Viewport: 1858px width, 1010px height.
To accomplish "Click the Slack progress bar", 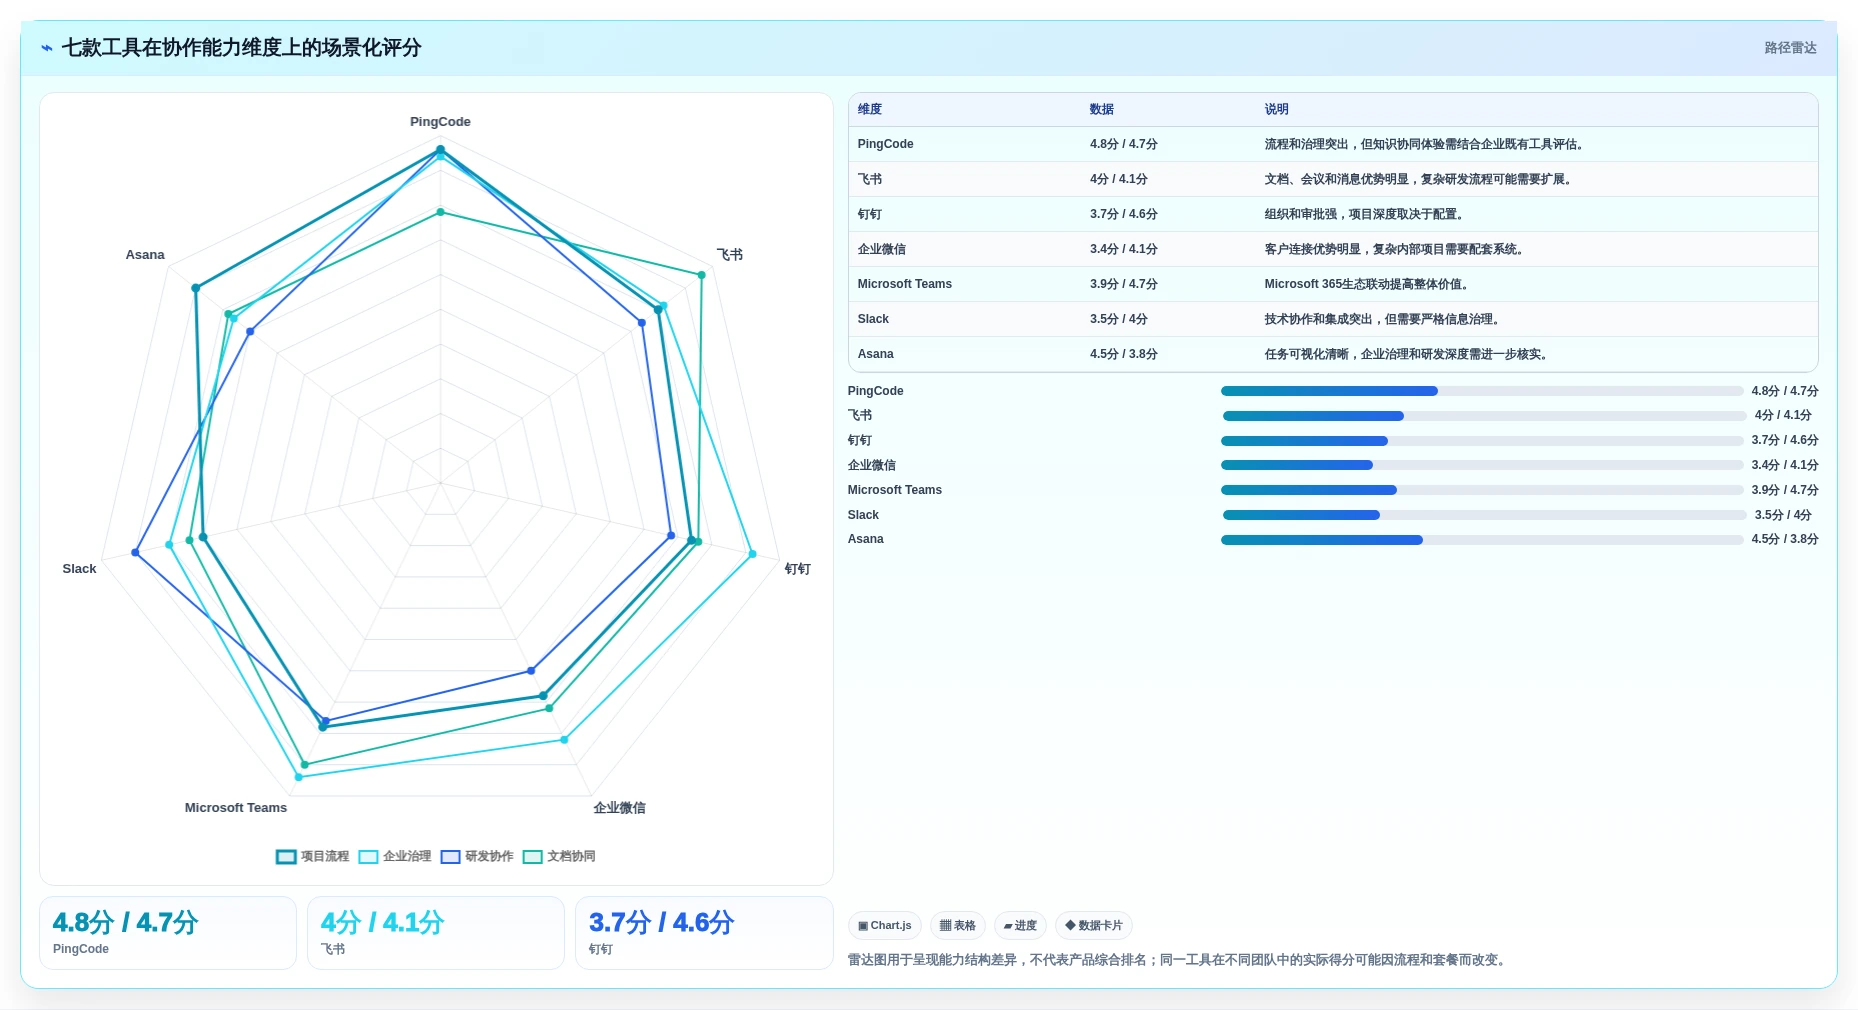I will [x=1484, y=515].
